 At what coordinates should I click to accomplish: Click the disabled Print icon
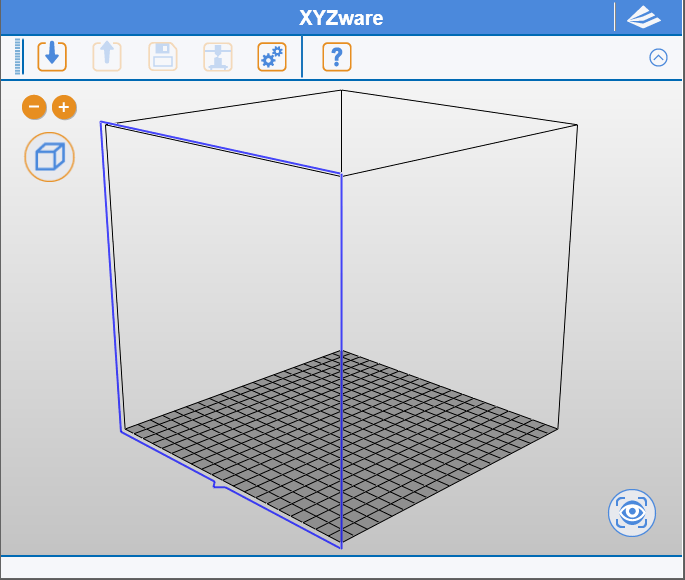coord(218,57)
